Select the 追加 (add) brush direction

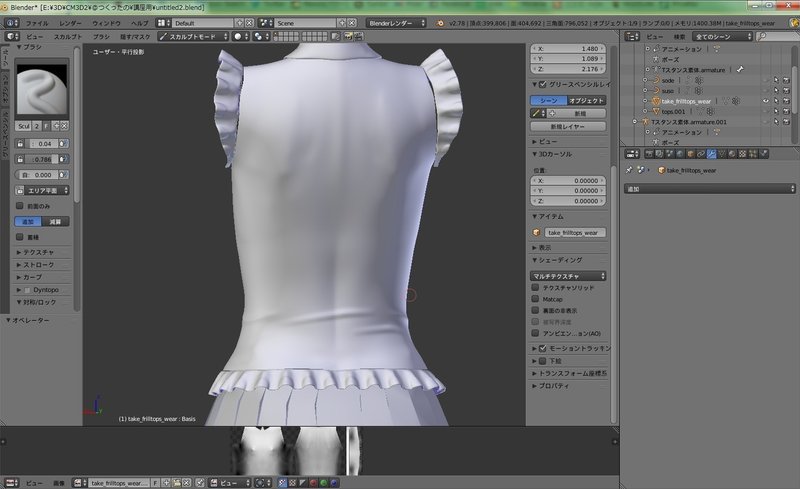pyautogui.click(x=28, y=222)
